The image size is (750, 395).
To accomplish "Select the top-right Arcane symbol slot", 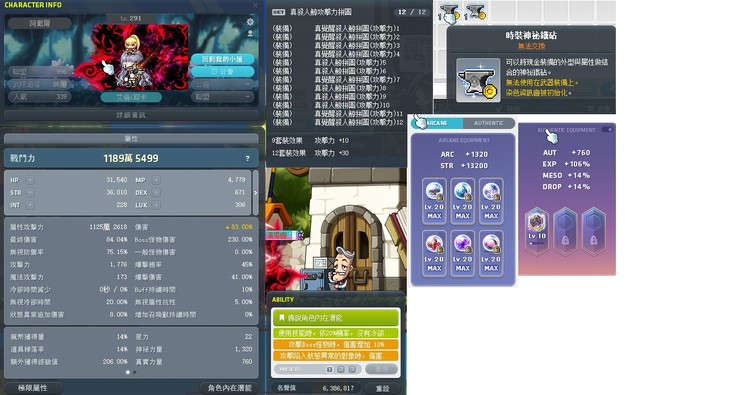I will pos(491,201).
